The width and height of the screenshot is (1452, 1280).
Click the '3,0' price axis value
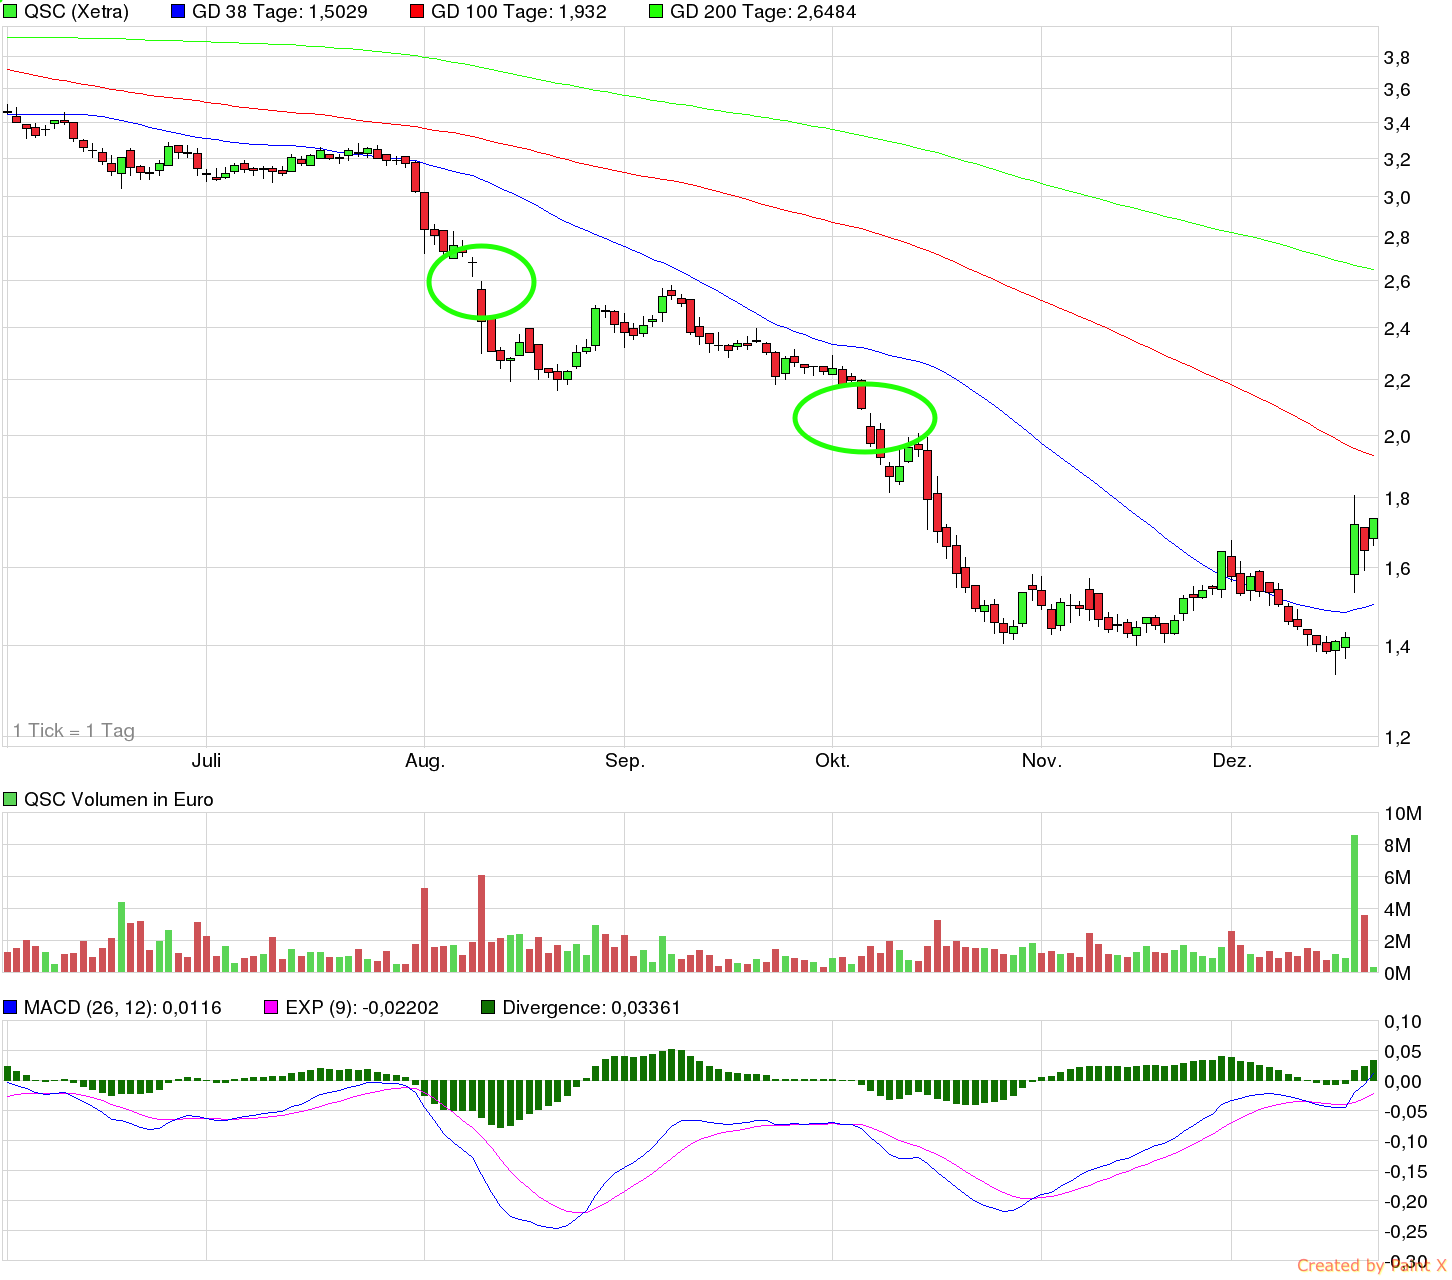[x=1397, y=198]
